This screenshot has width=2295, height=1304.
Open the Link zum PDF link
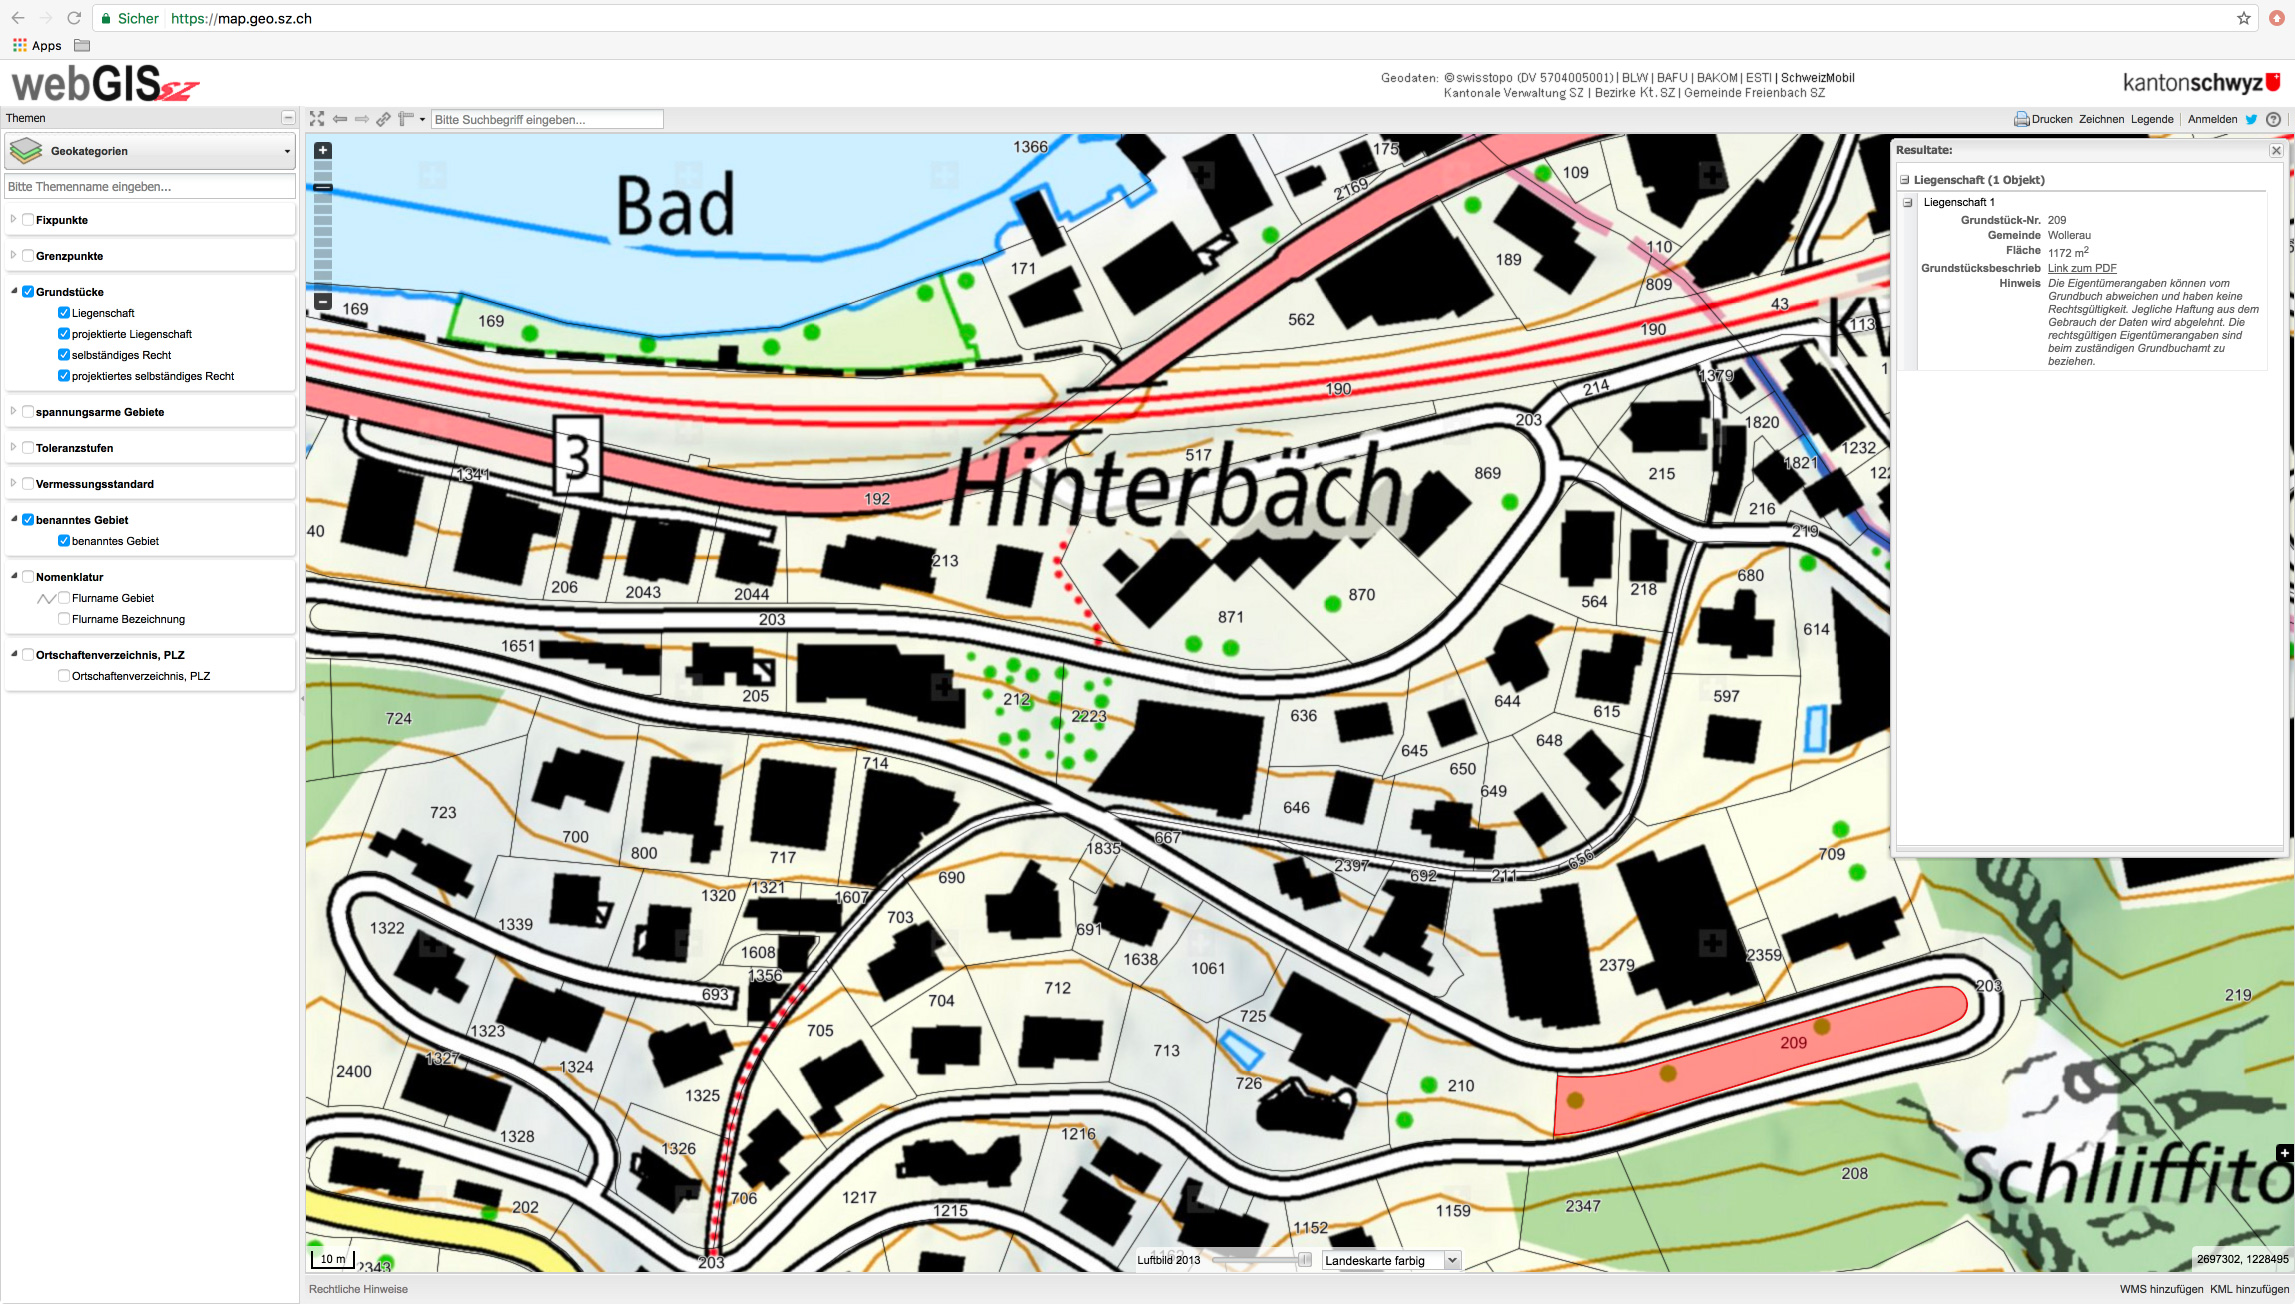(x=2082, y=268)
